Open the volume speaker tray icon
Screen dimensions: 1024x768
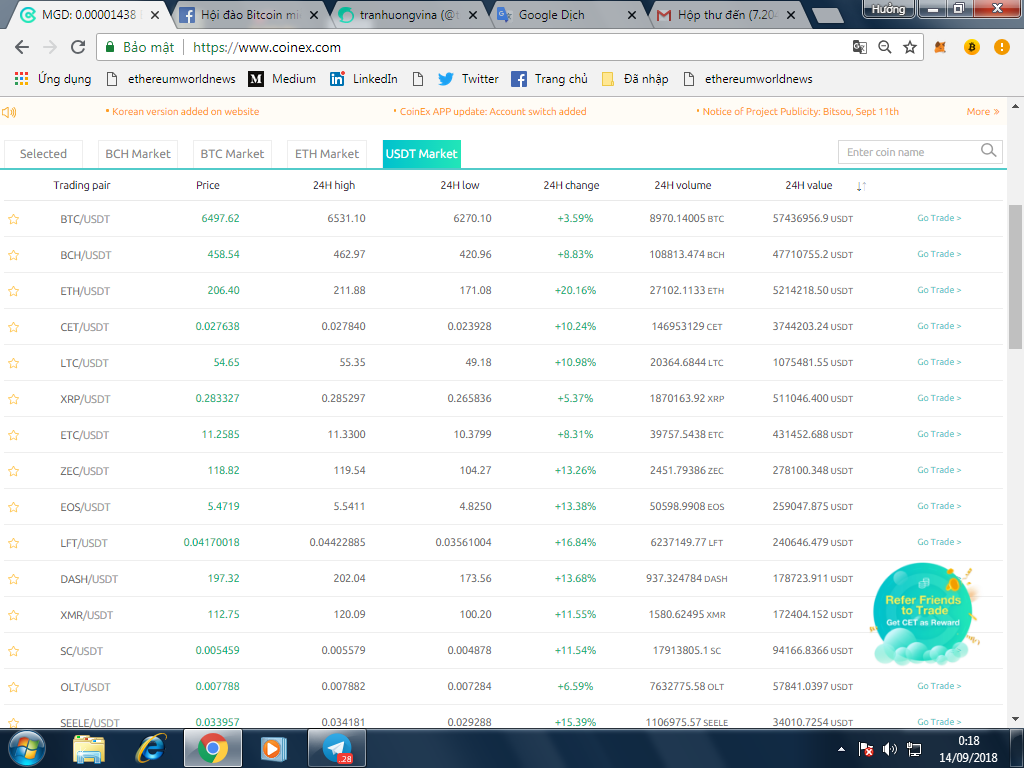[889, 749]
